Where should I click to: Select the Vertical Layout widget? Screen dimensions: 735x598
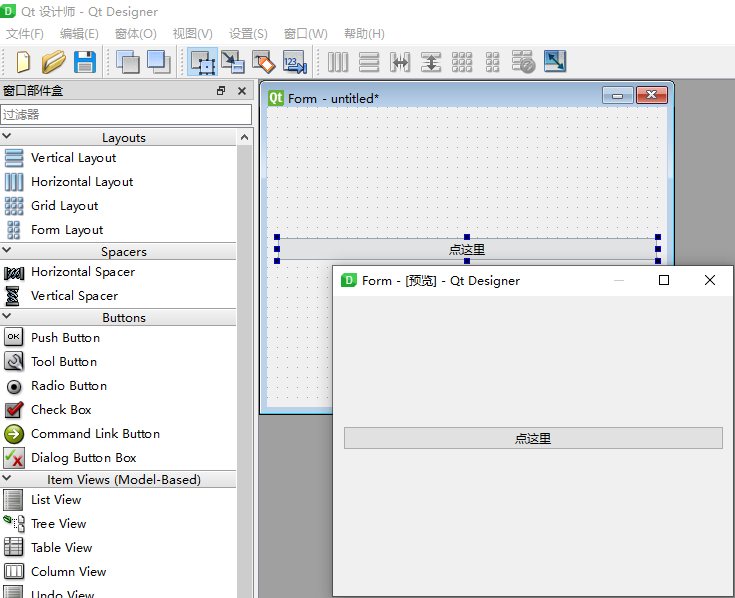(x=119, y=158)
